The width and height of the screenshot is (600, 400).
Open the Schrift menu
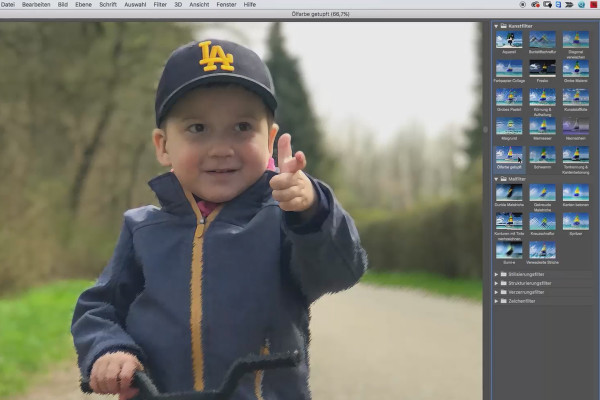(x=108, y=5)
